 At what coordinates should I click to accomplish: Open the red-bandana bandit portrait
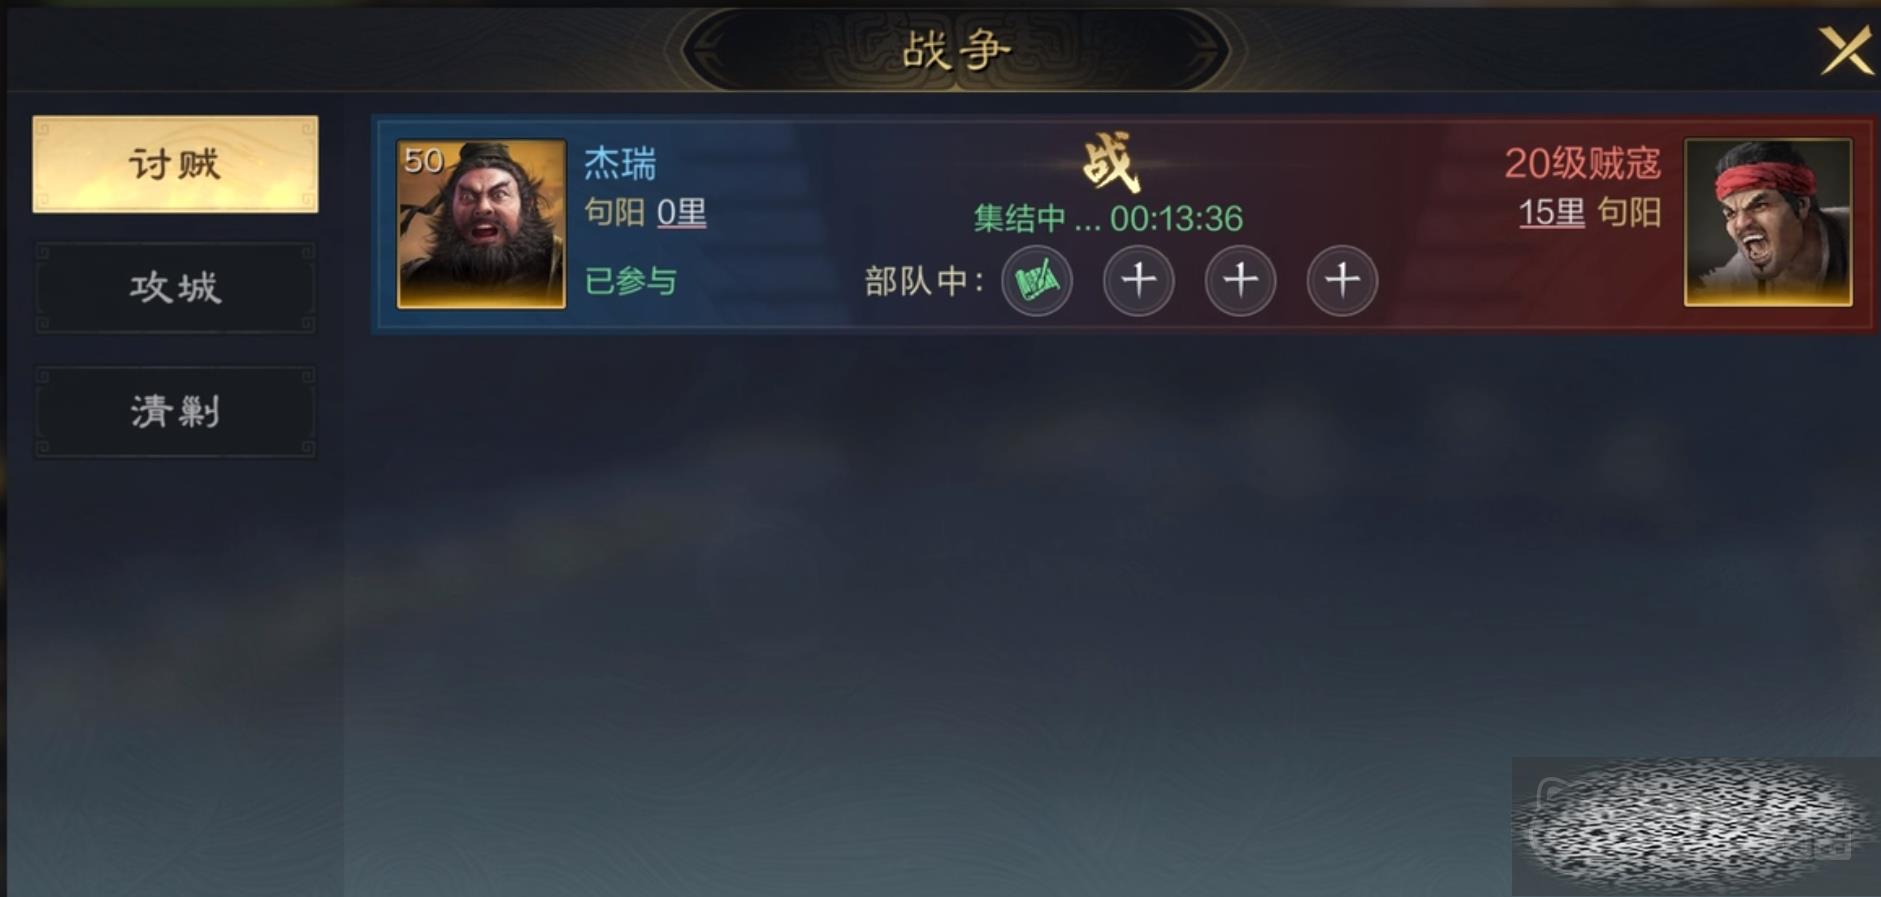[1768, 222]
